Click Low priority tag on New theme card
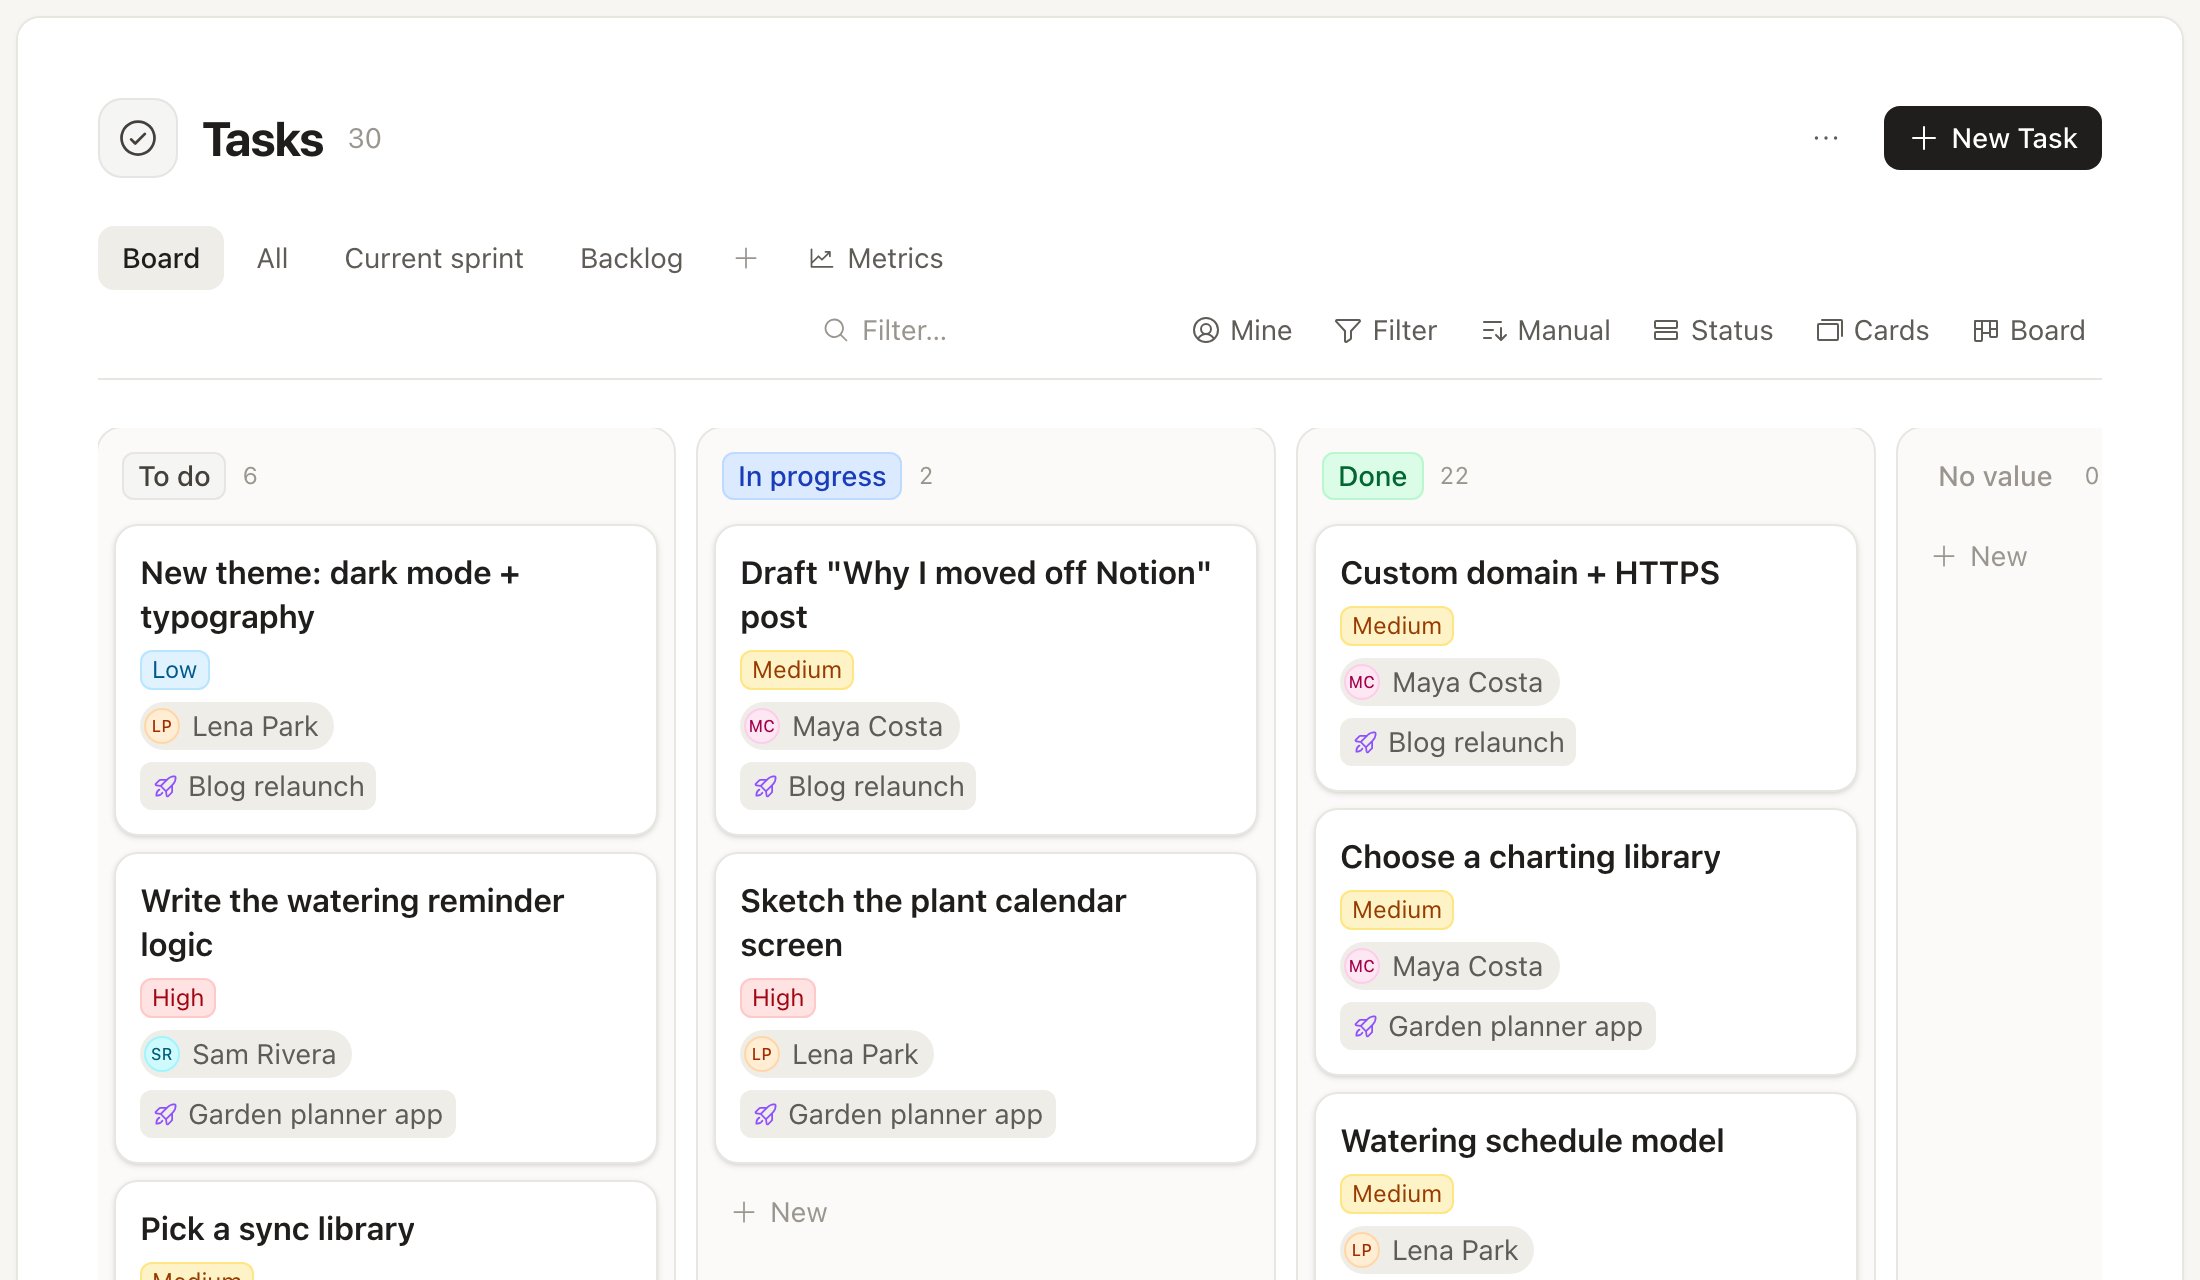This screenshot has width=2200, height=1280. [174, 670]
